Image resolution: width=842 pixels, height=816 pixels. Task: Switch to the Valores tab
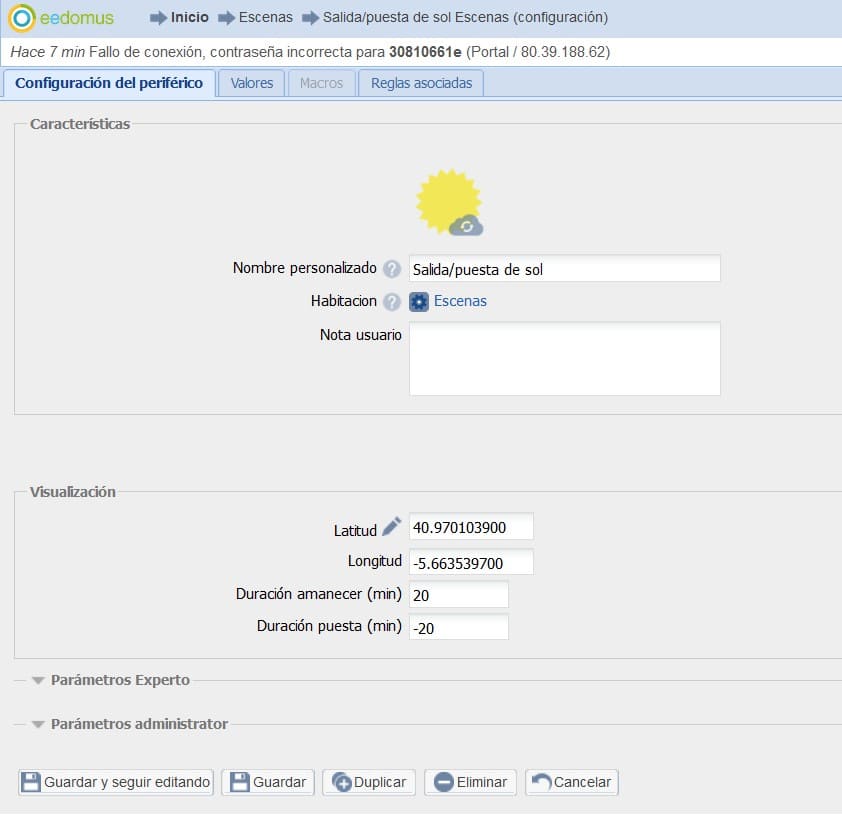(x=252, y=83)
